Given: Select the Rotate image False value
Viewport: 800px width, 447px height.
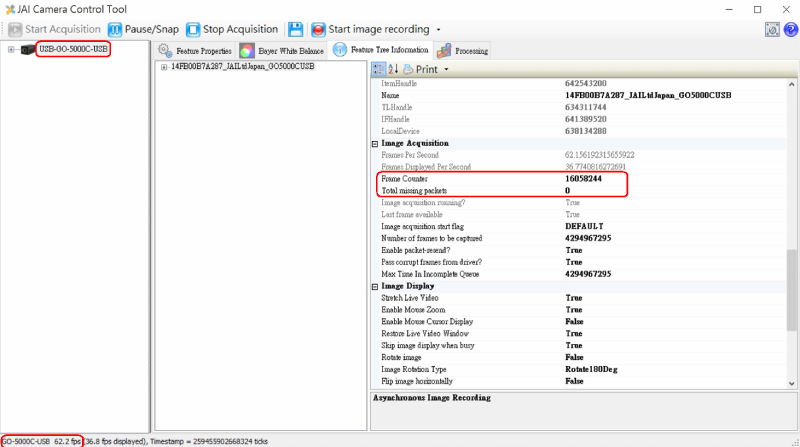Looking at the screenshot, I should pyautogui.click(x=574, y=357).
